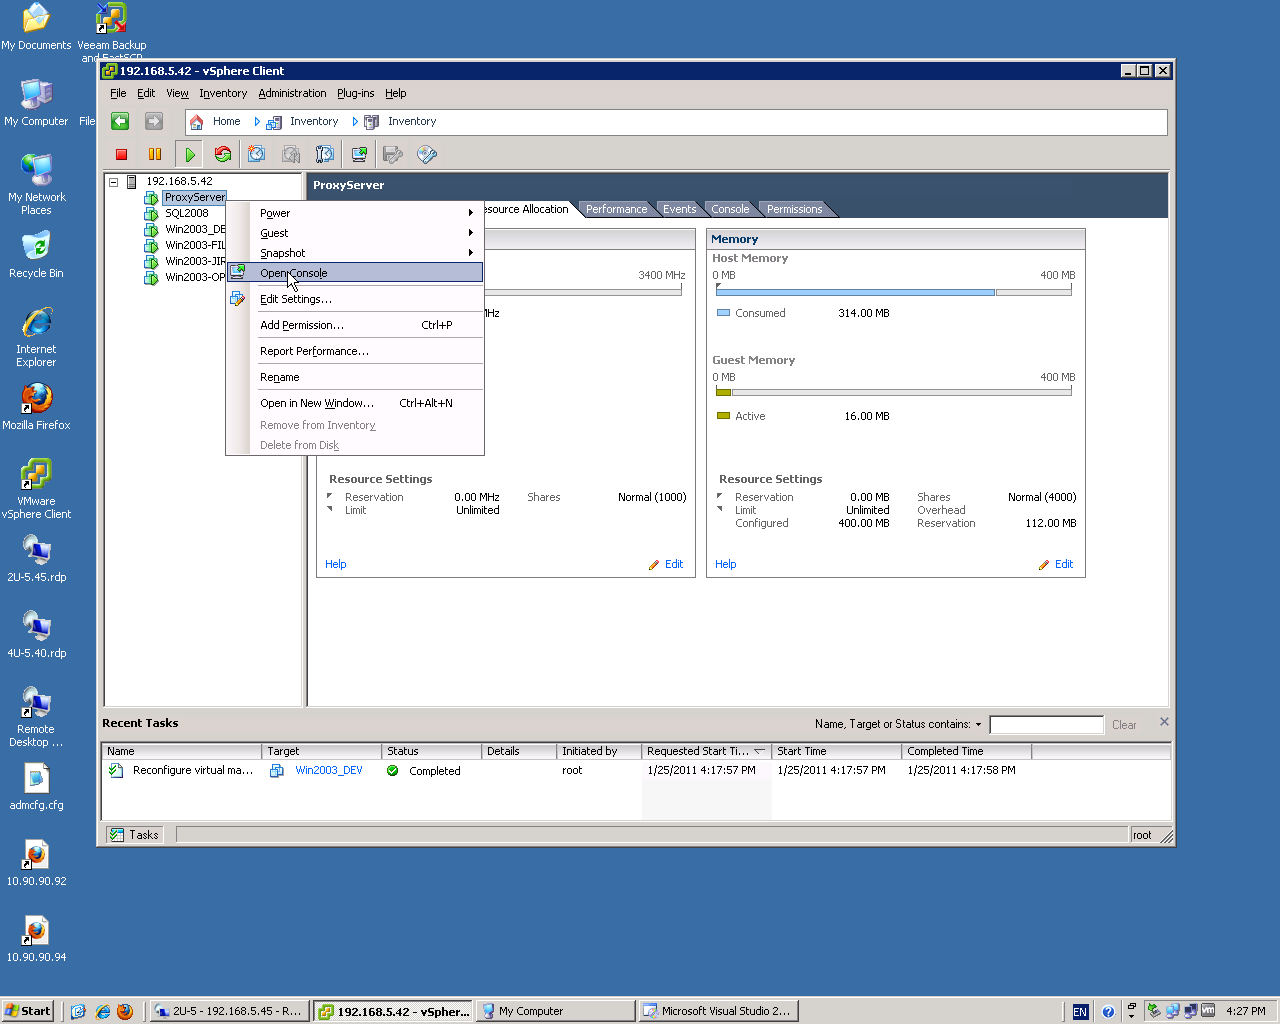Select the SQL2008 virtual machine in tree

[x=187, y=213]
